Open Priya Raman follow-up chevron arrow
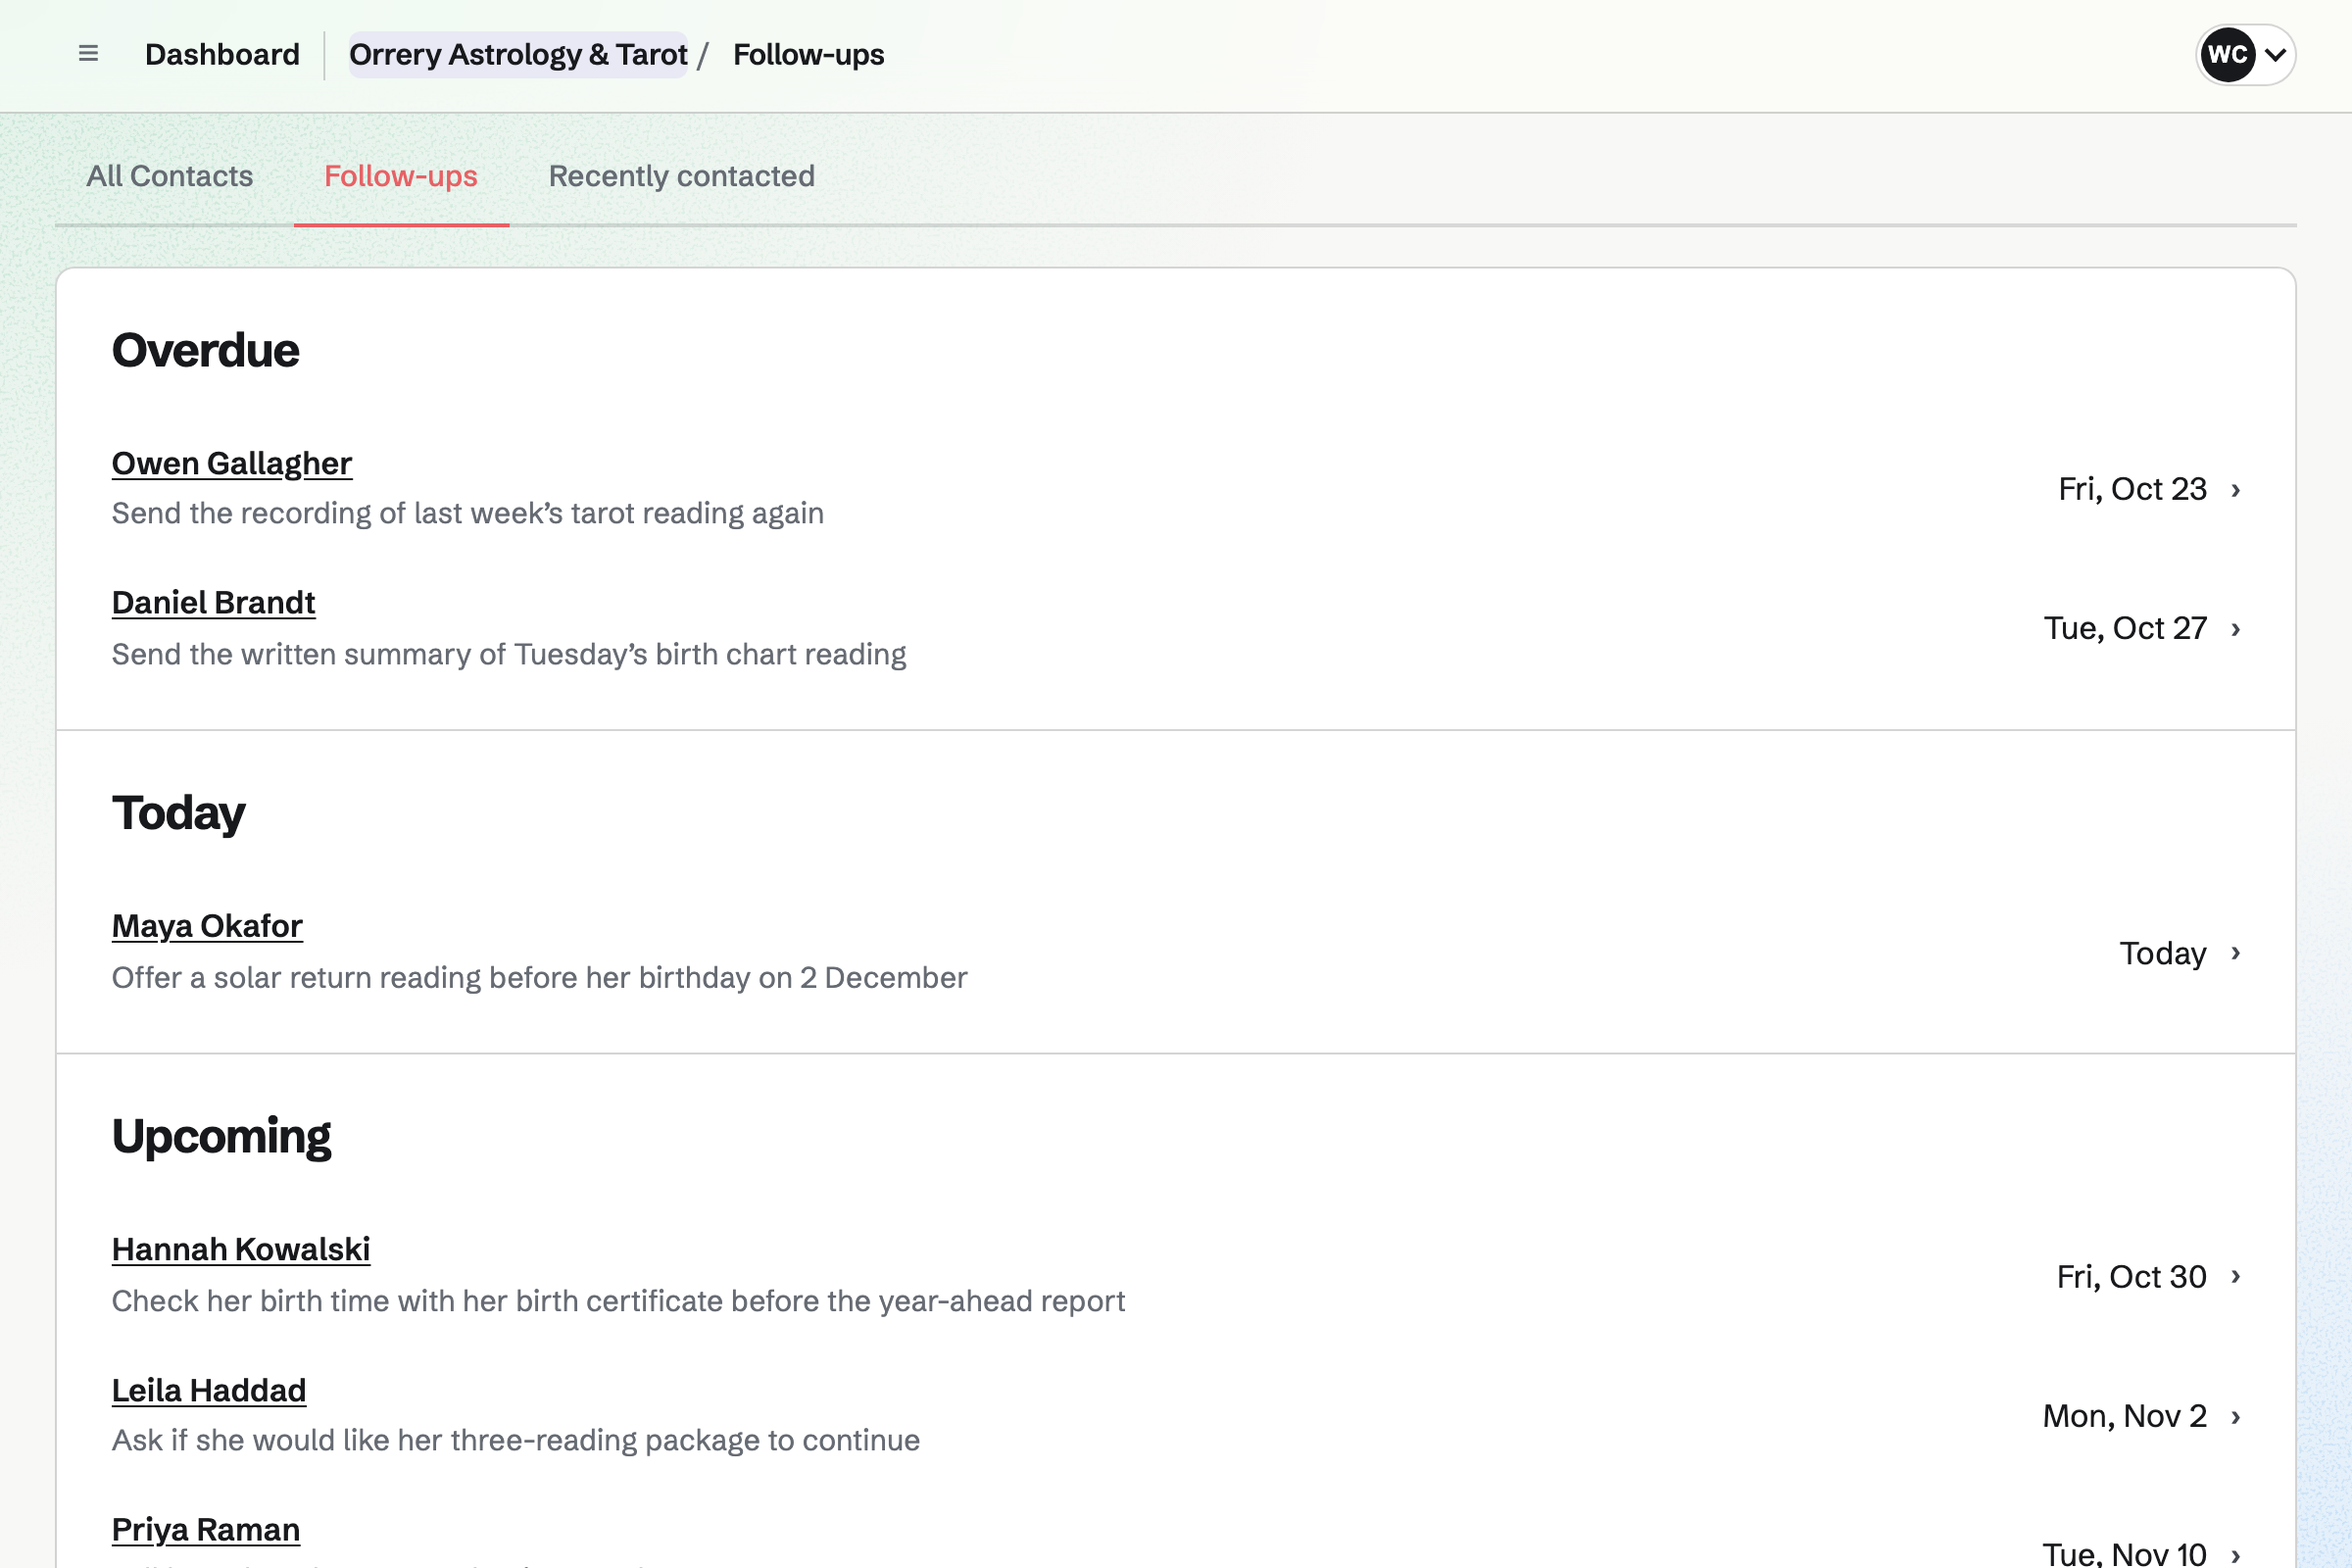 pyautogui.click(x=2236, y=1555)
